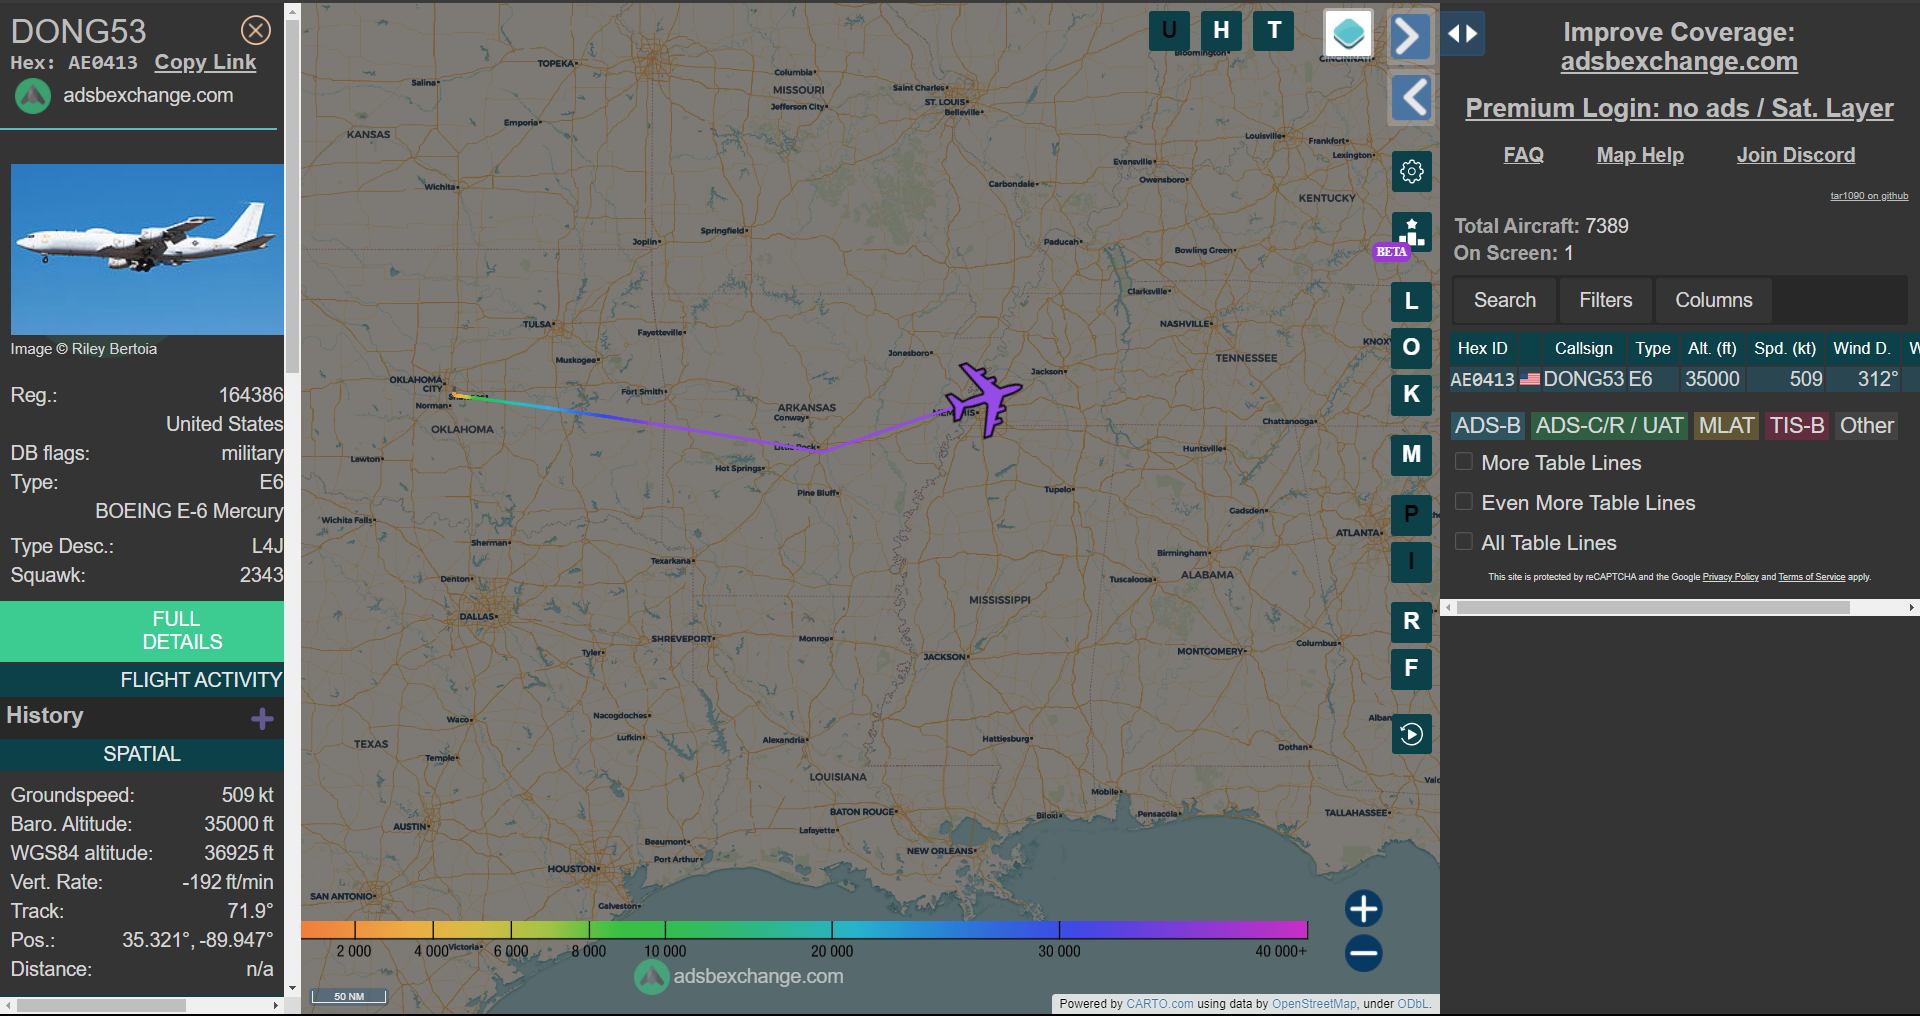Click the right panel horizontal scrollbar

(1653, 607)
